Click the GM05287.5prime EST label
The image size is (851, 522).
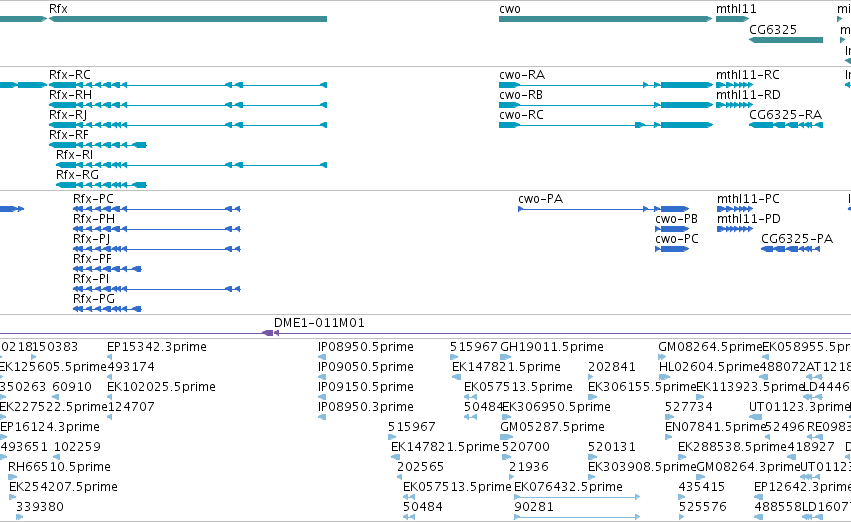pos(552,427)
